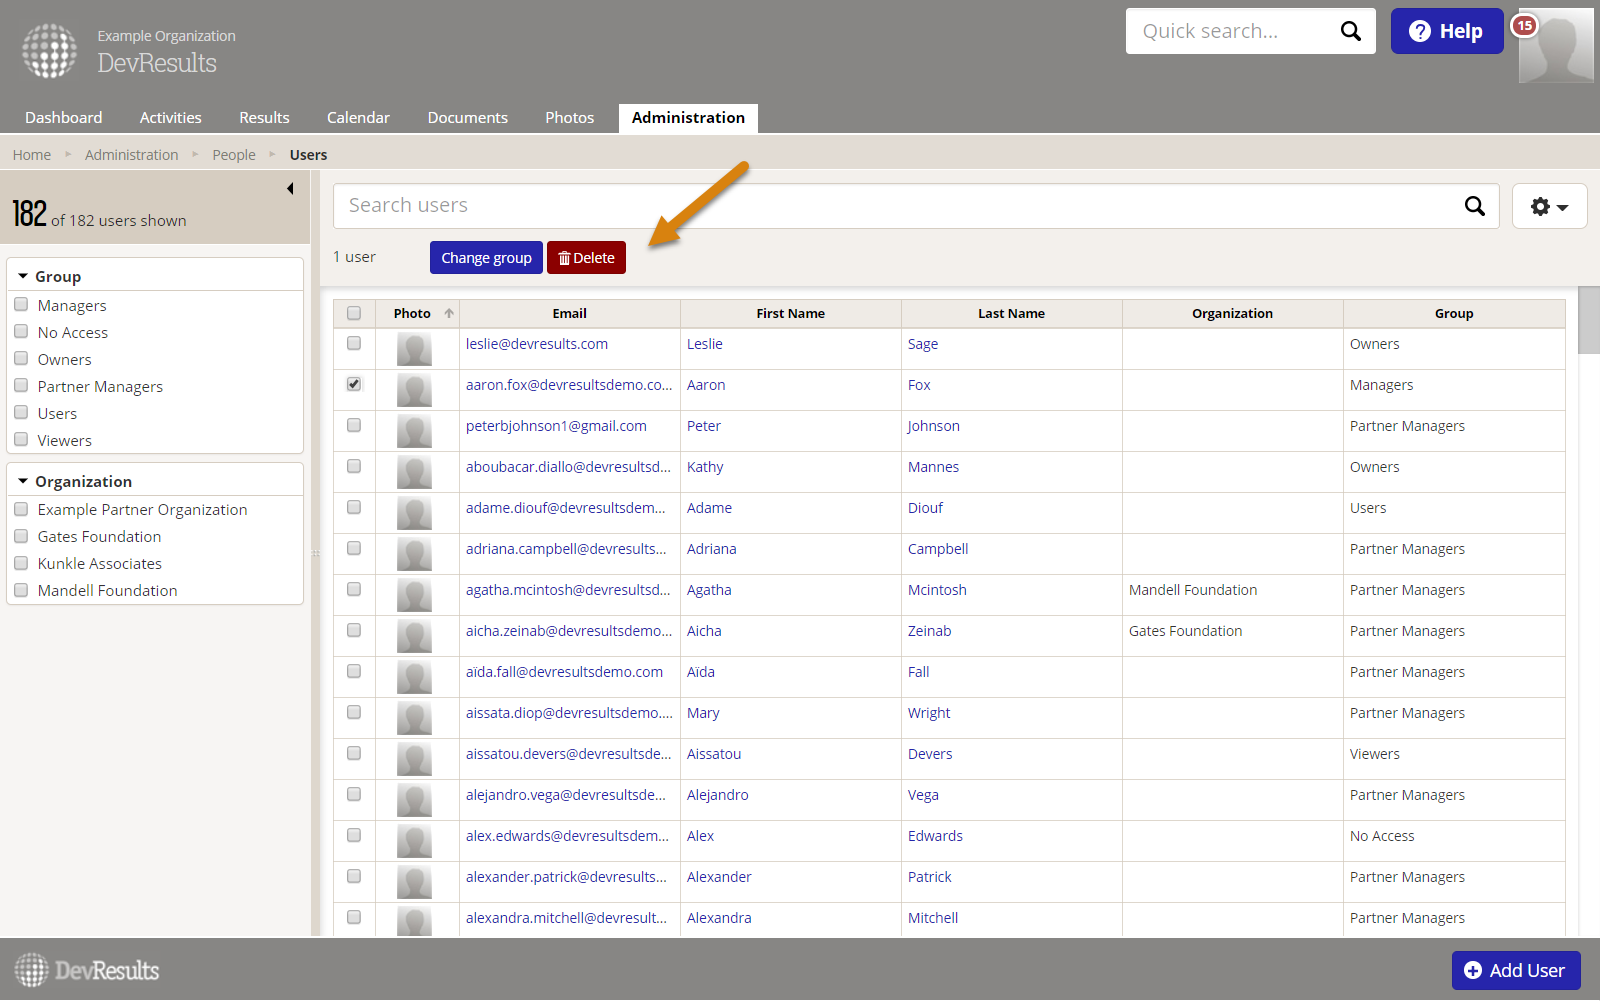Viewport: 1600px width, 1001px height.
Task: Click the DevResults globe logo in header
Action: point(49,51)
